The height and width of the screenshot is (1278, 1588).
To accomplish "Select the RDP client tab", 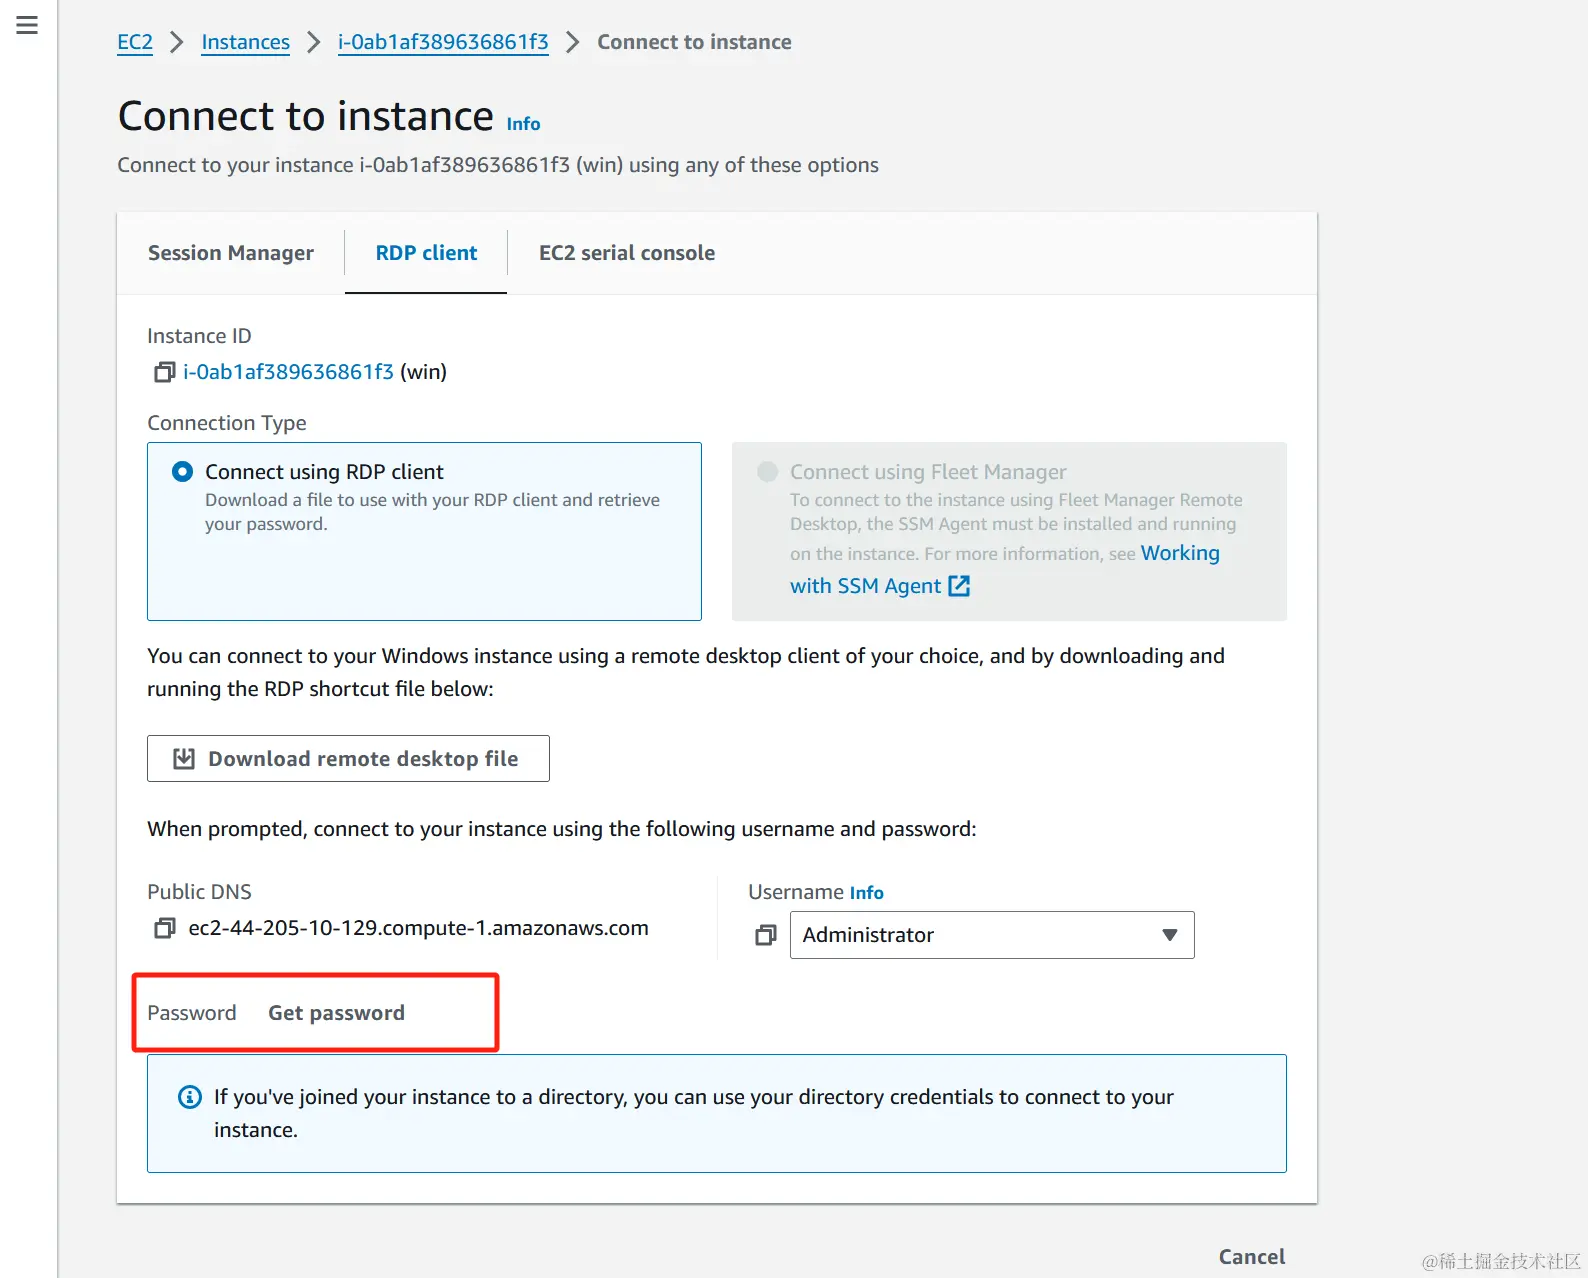I will click(x=426, y=253).
